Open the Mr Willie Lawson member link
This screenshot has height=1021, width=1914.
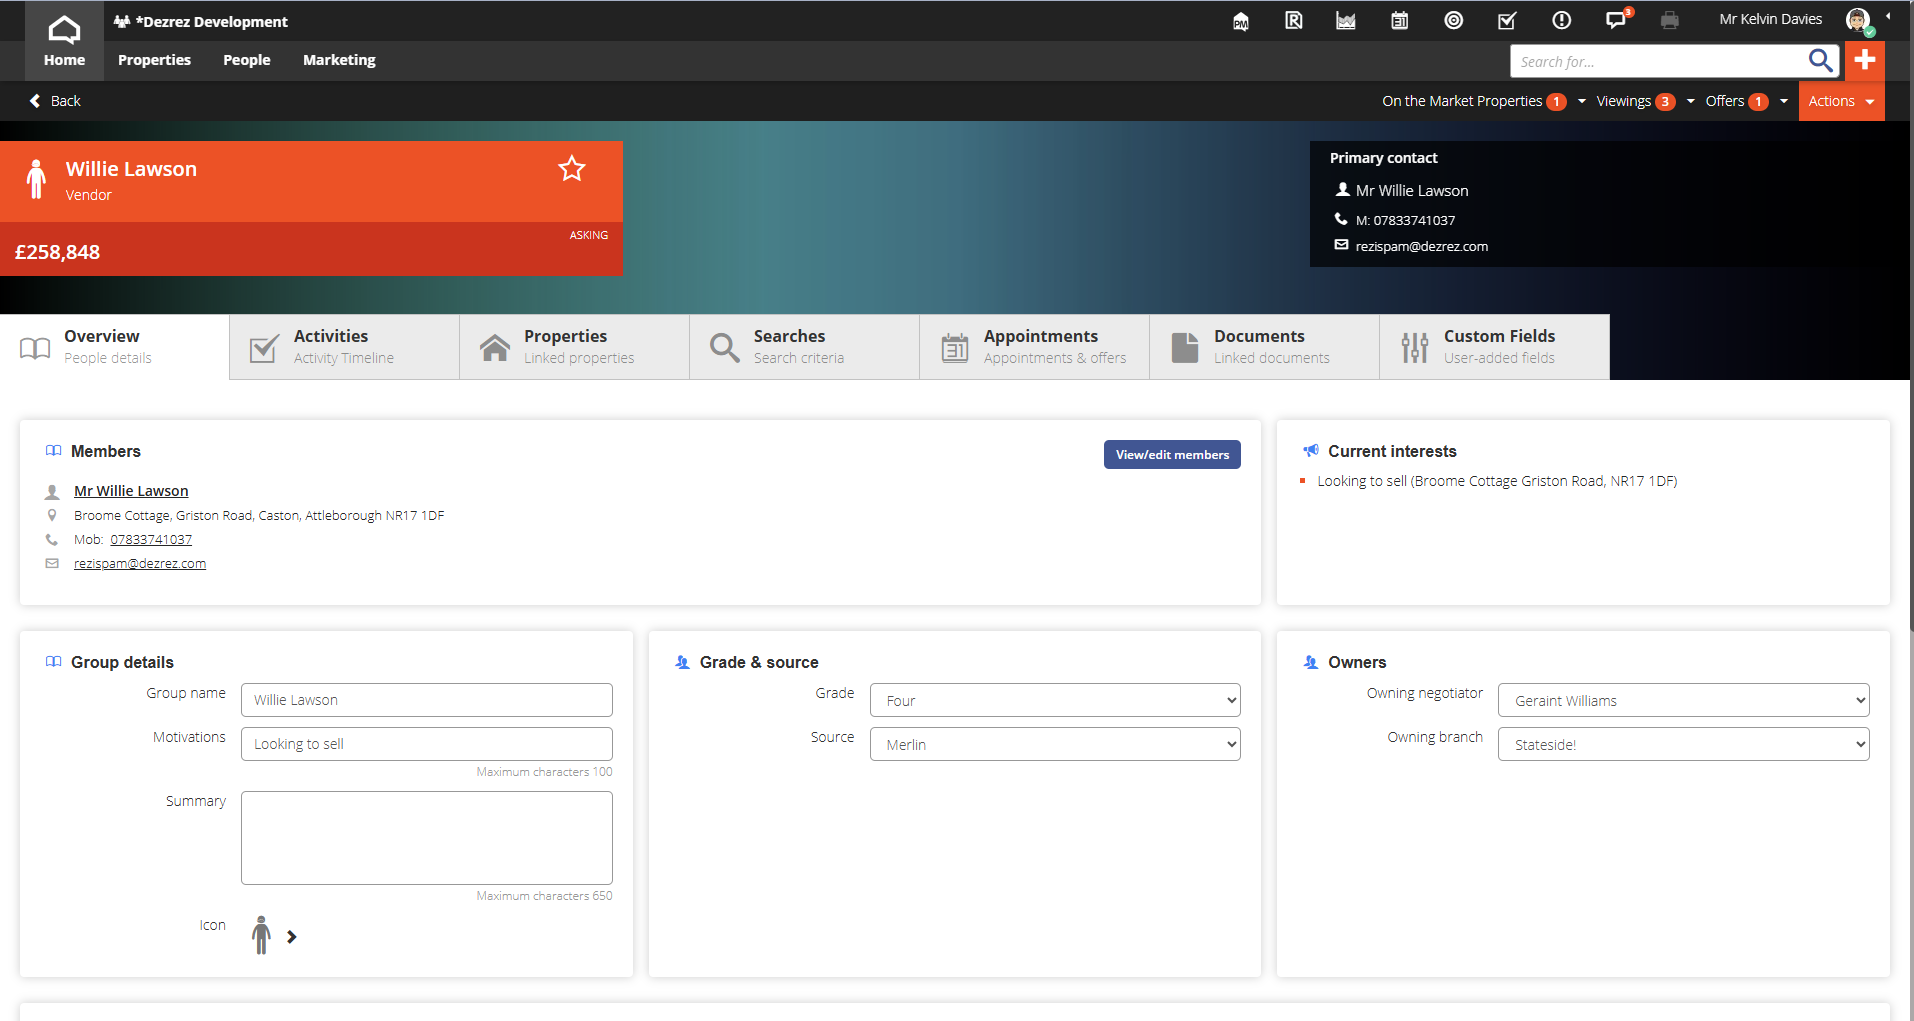131,491
